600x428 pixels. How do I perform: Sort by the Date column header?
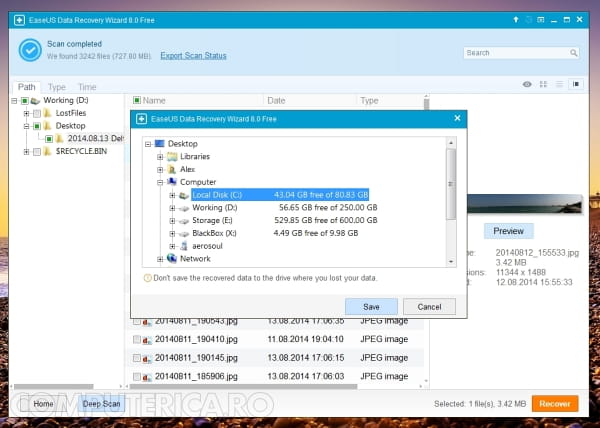pos(276,101)
